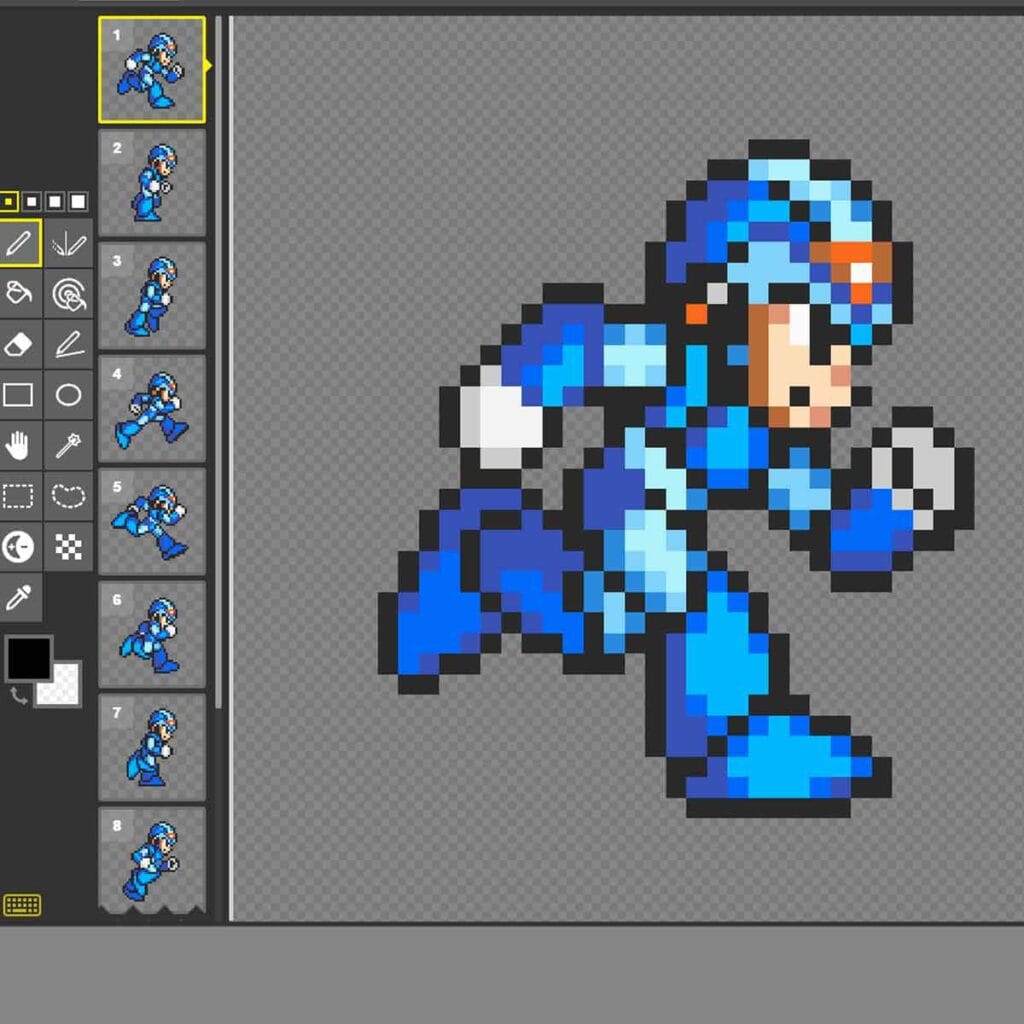Choose the second smallest pen size

31,200
